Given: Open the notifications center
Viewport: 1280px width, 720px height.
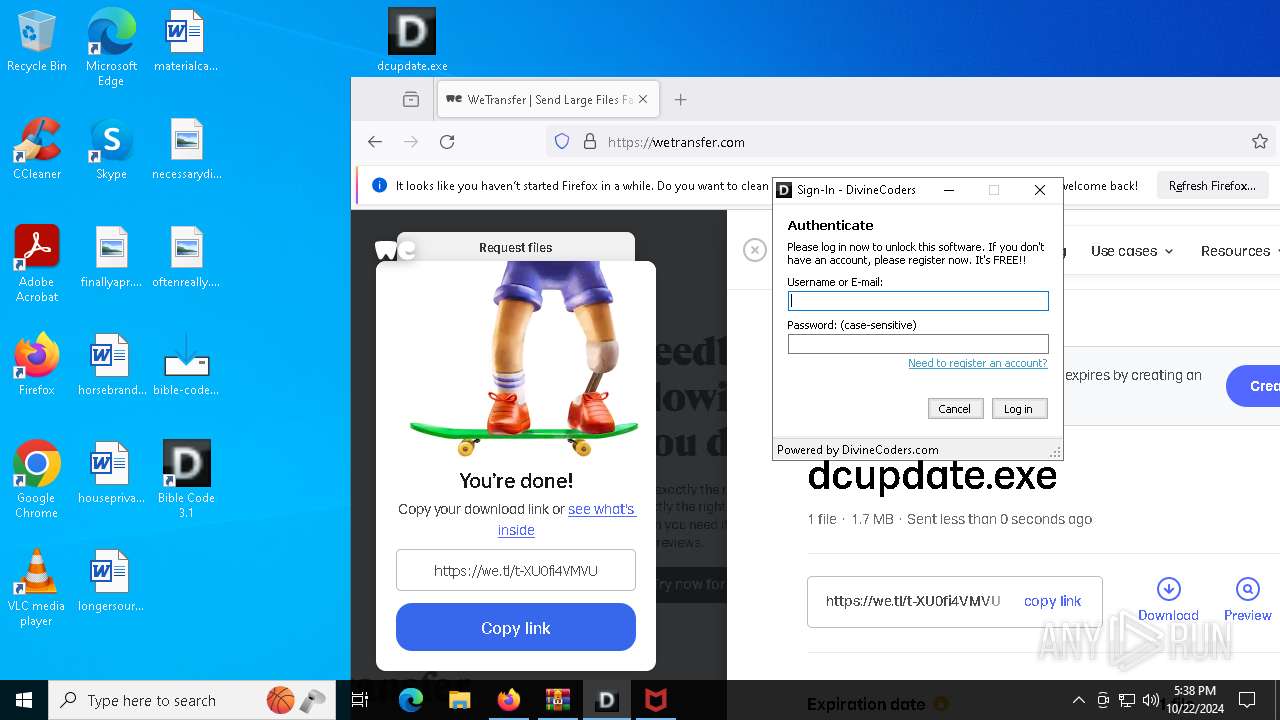Looking at the screenshot, I should [x=1247, y=700].
